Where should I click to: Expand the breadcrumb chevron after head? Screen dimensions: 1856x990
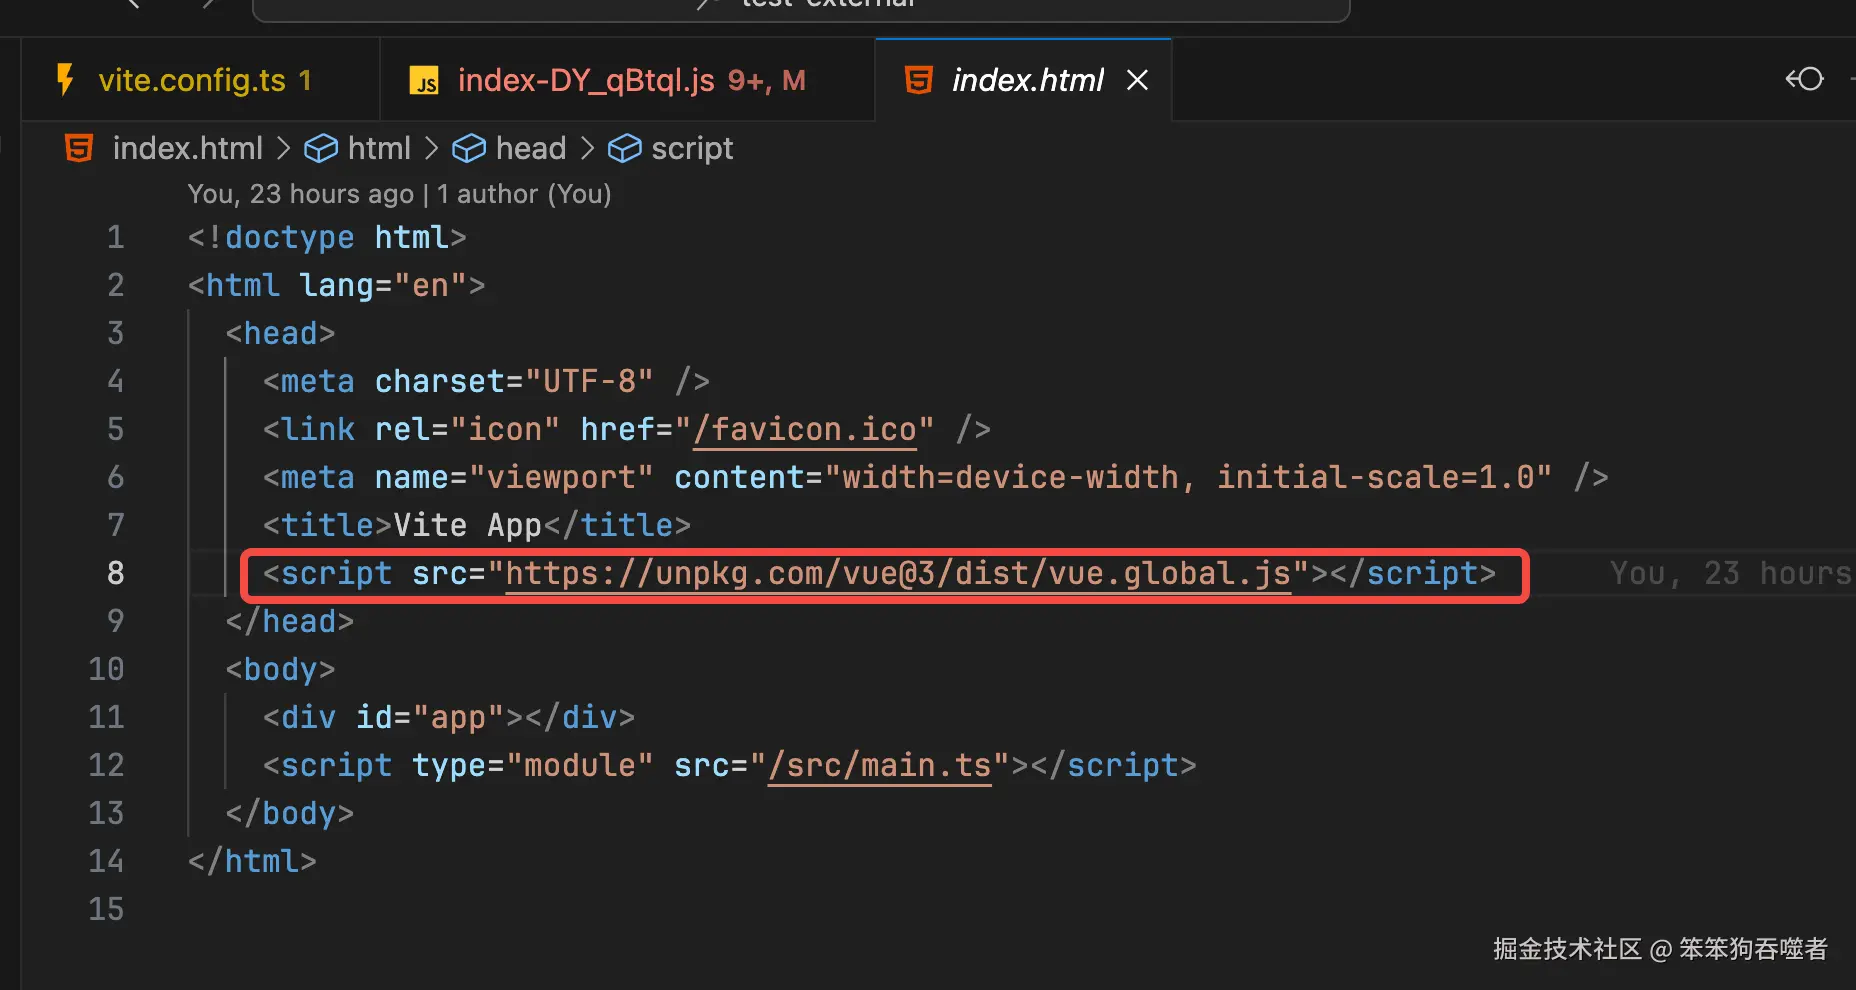[x=588, y=148]
